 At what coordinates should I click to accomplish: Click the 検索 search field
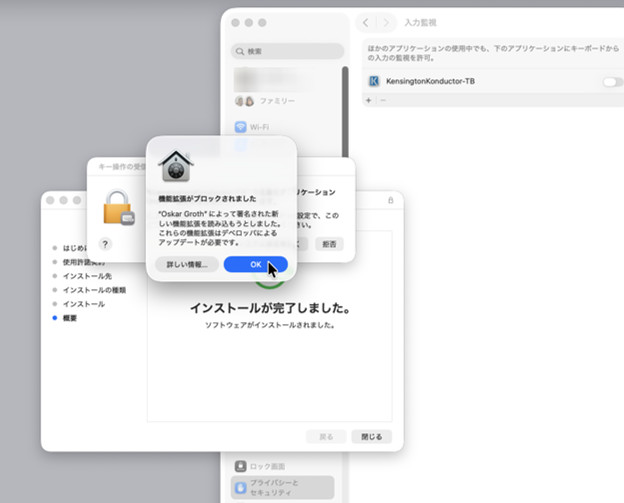point(288,50)
